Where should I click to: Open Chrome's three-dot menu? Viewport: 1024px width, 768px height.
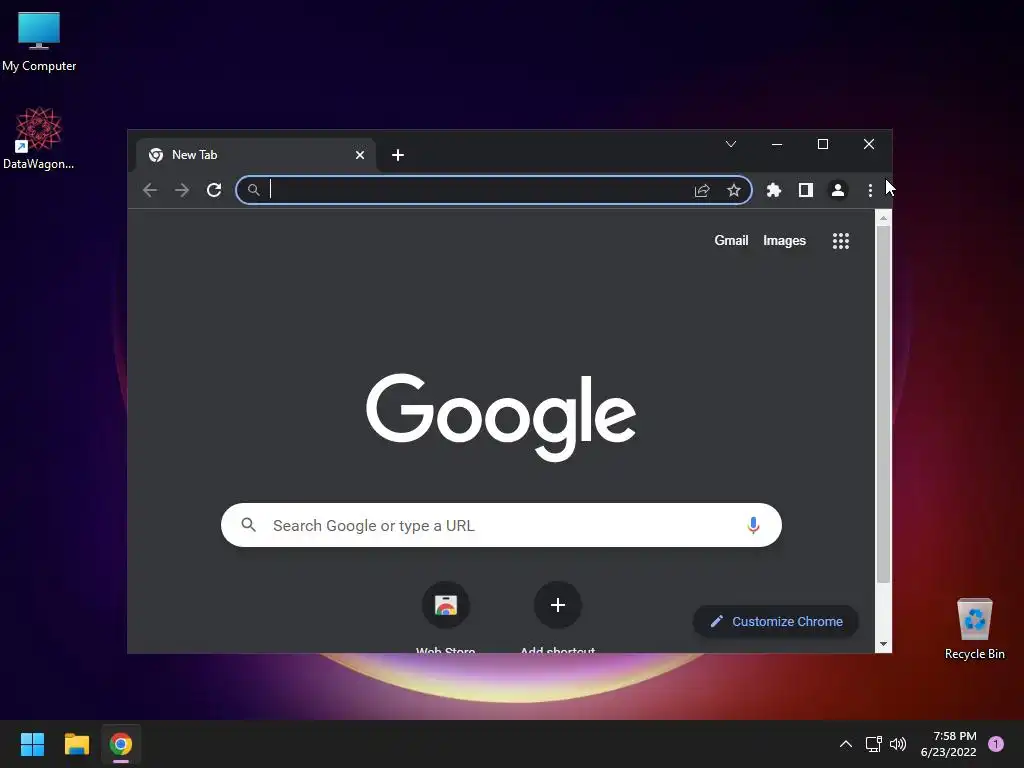click(870, 190)
